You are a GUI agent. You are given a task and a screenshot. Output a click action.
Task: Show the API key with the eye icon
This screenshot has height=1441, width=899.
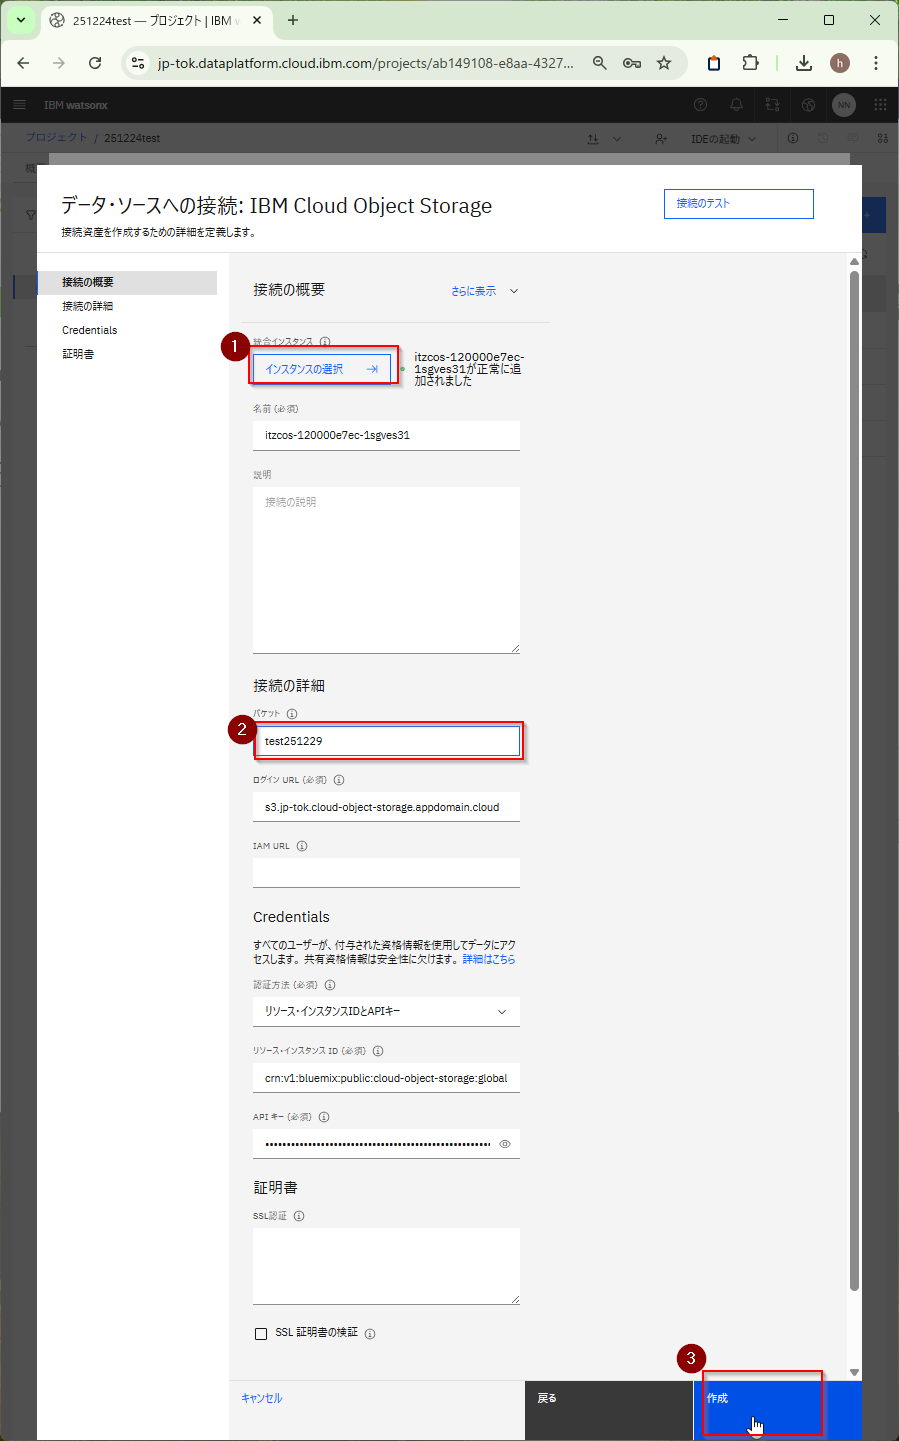coord(505,1144)
